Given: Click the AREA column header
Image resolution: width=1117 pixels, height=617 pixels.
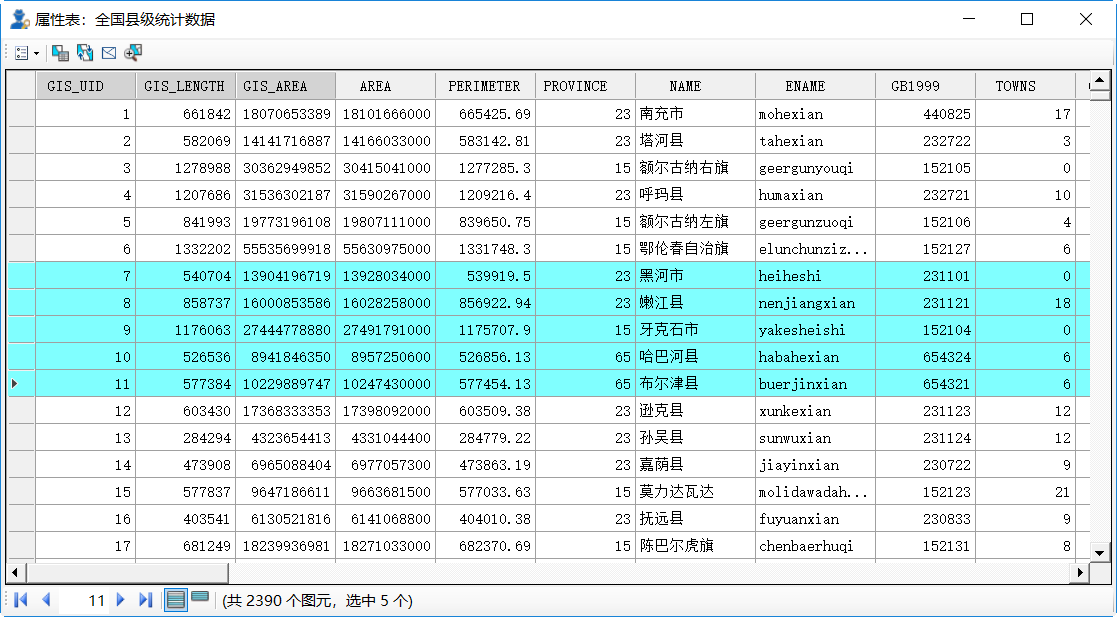Looking at the screenshot, I should click(x=385, y=86).
